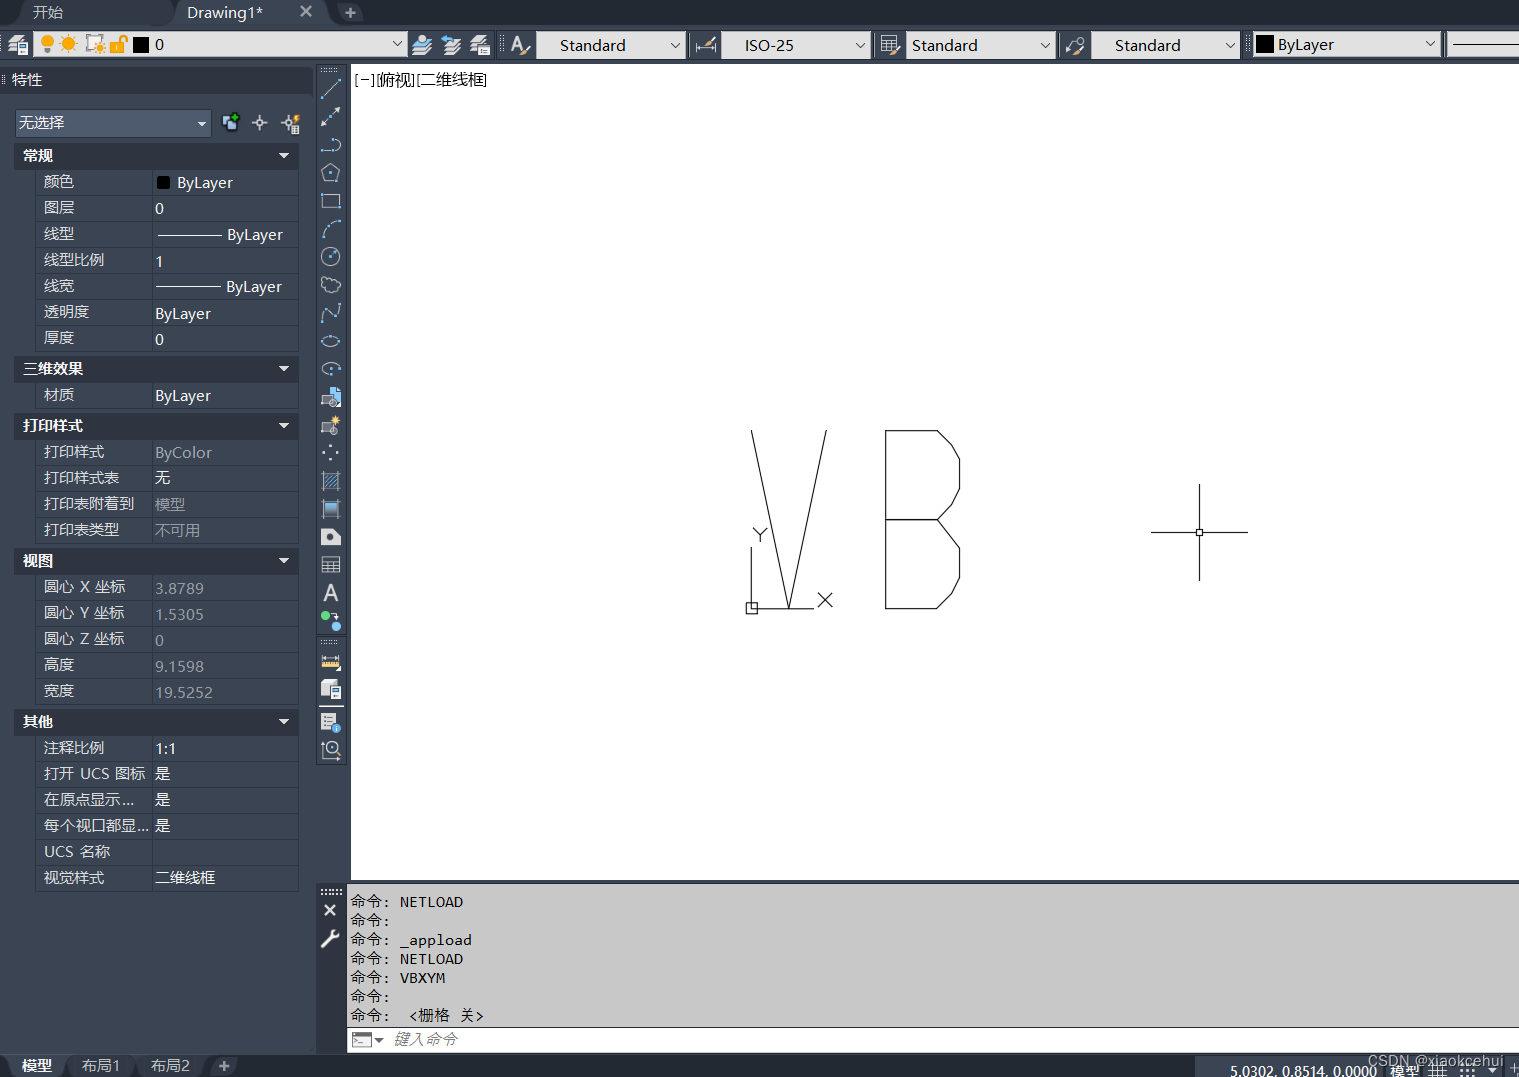Click the Locate Point ID icon

tap(331, 749)
